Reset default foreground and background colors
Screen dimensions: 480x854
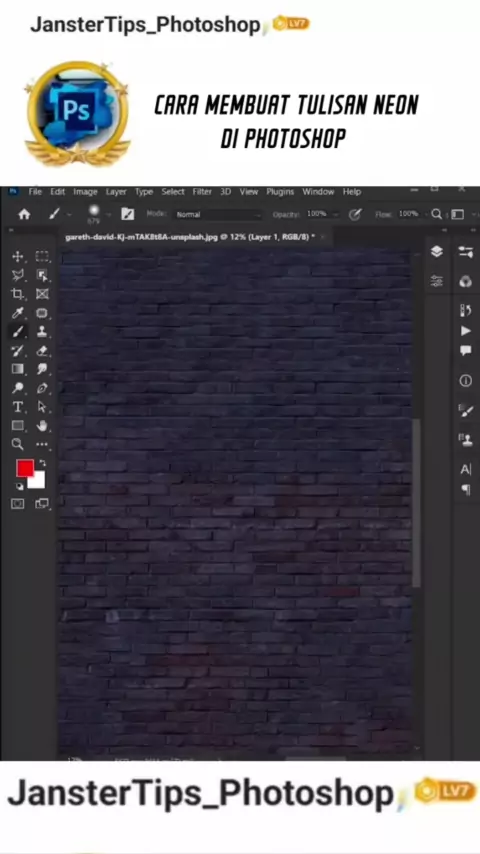coord(19,486)
